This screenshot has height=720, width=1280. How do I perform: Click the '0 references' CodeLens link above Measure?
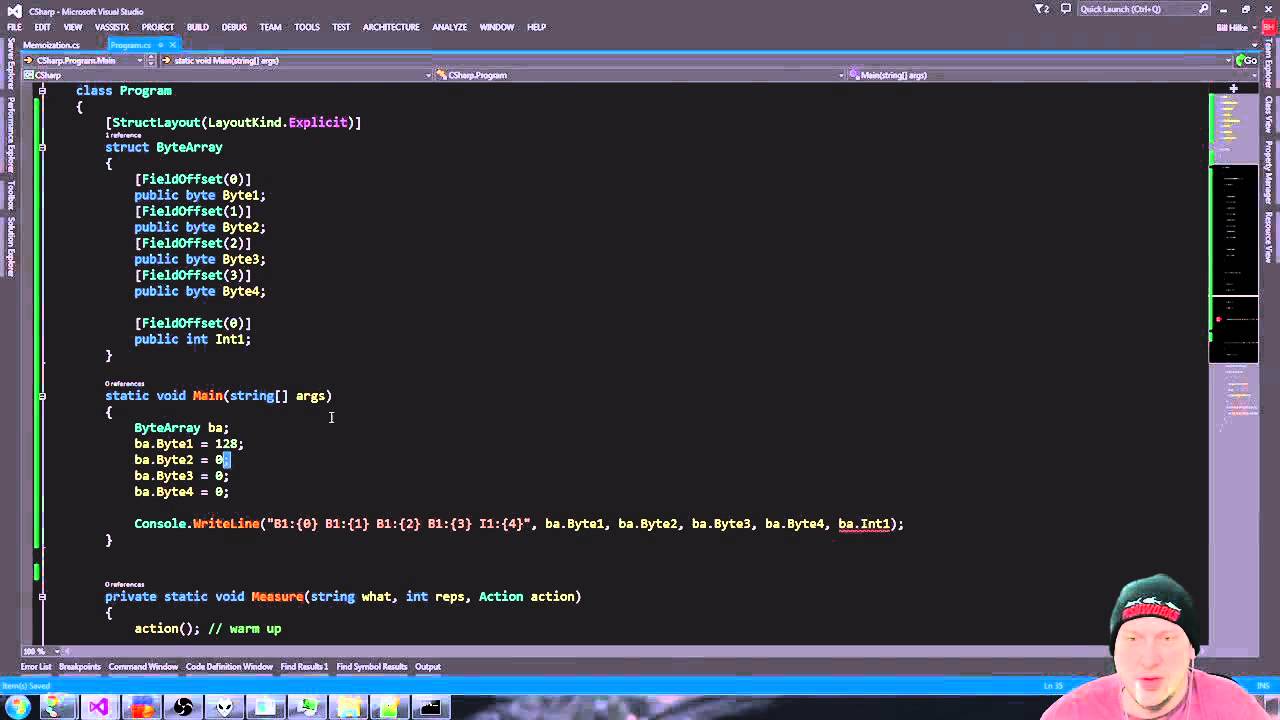point(125,585)
